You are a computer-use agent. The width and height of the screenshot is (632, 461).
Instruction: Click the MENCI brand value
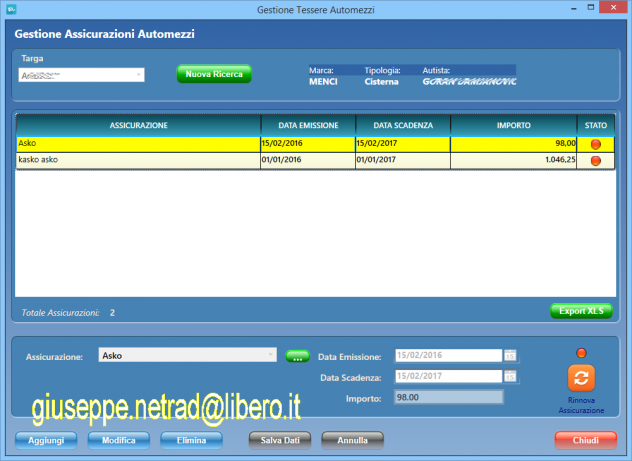click(x=323, y=82)
